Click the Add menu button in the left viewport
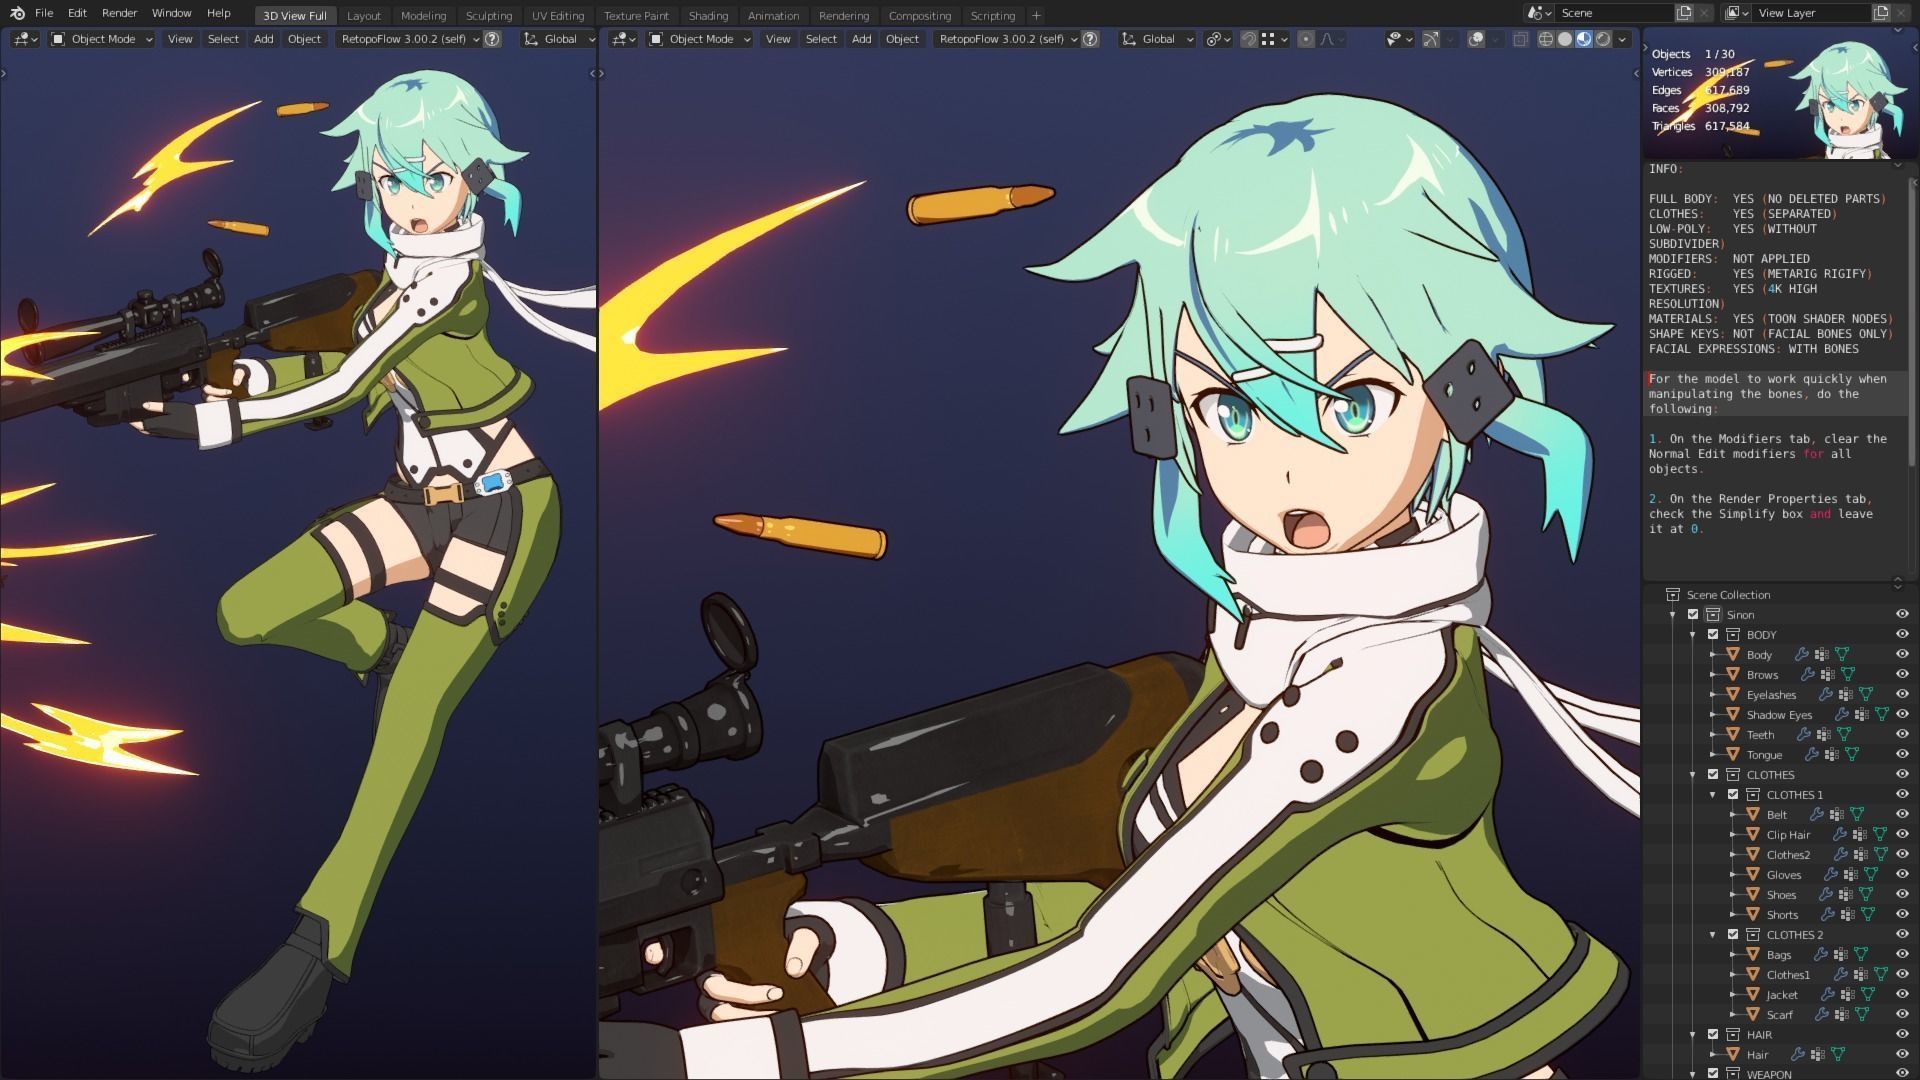The height and width of the screenshot is (1080, 1920). point(263,39)
